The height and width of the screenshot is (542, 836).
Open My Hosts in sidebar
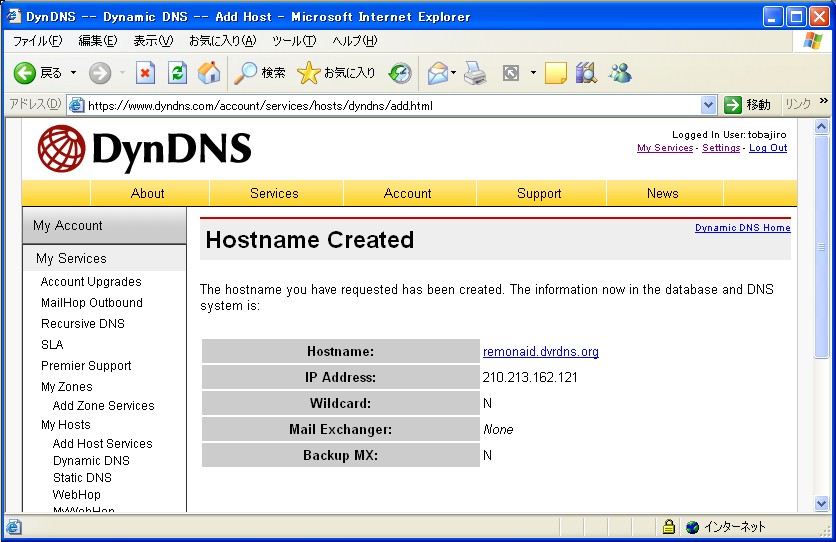[66, 425]
